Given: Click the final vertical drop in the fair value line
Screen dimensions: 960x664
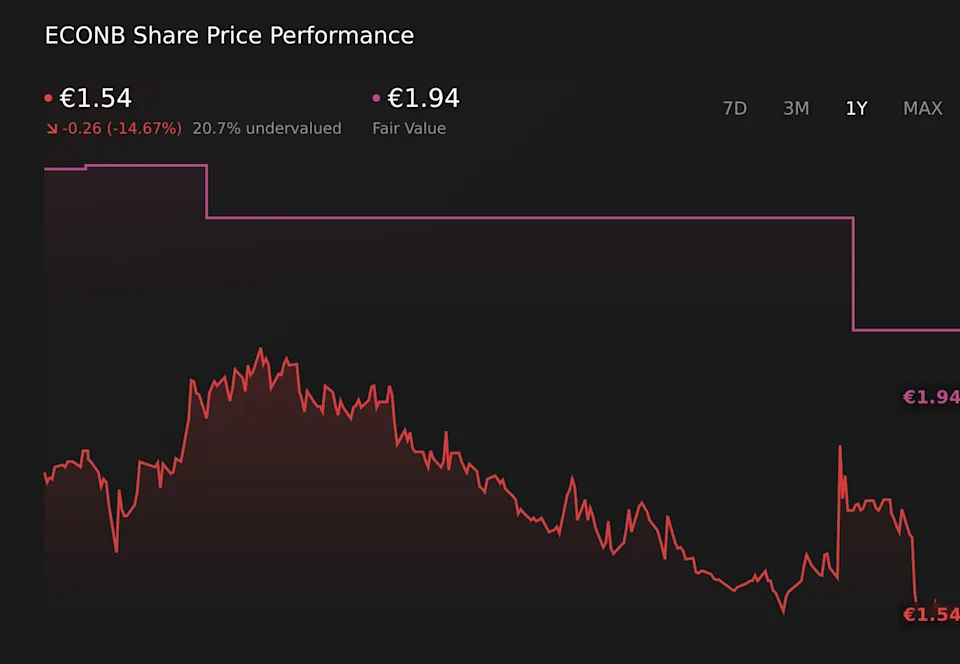Looking at the screenshot, I should pos(853,273).
